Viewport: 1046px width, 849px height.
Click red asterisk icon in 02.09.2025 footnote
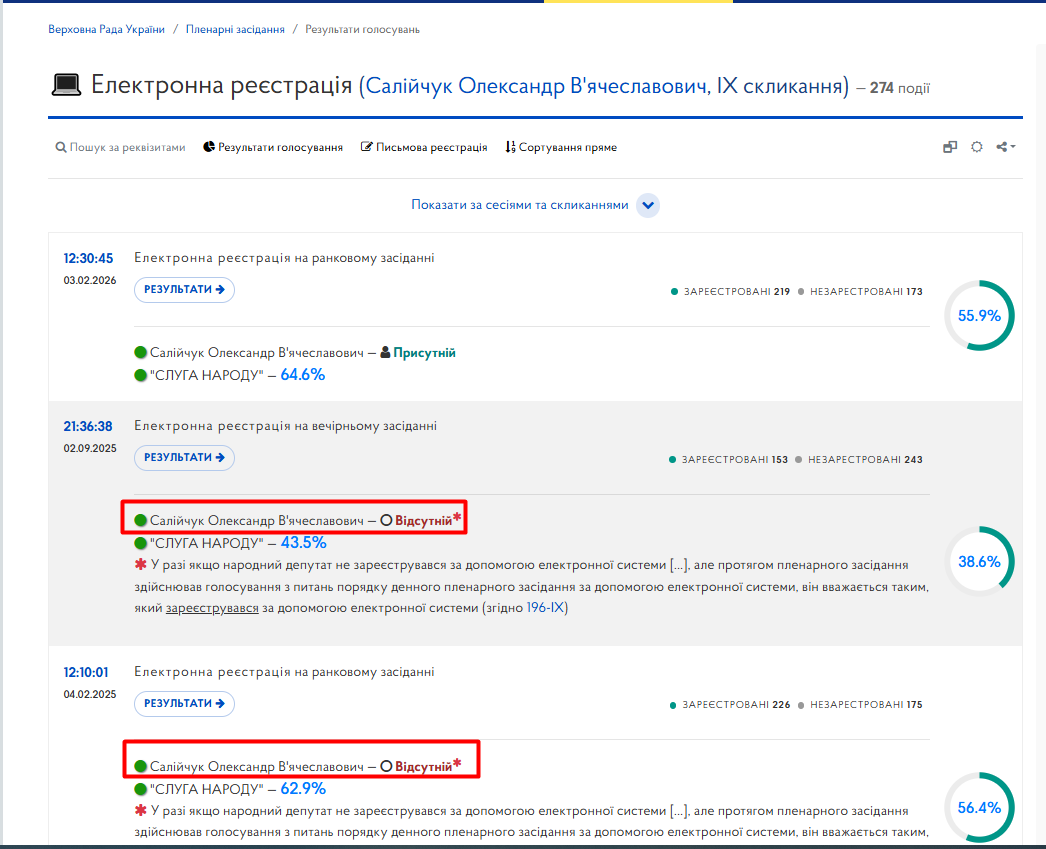click(140, 565)
